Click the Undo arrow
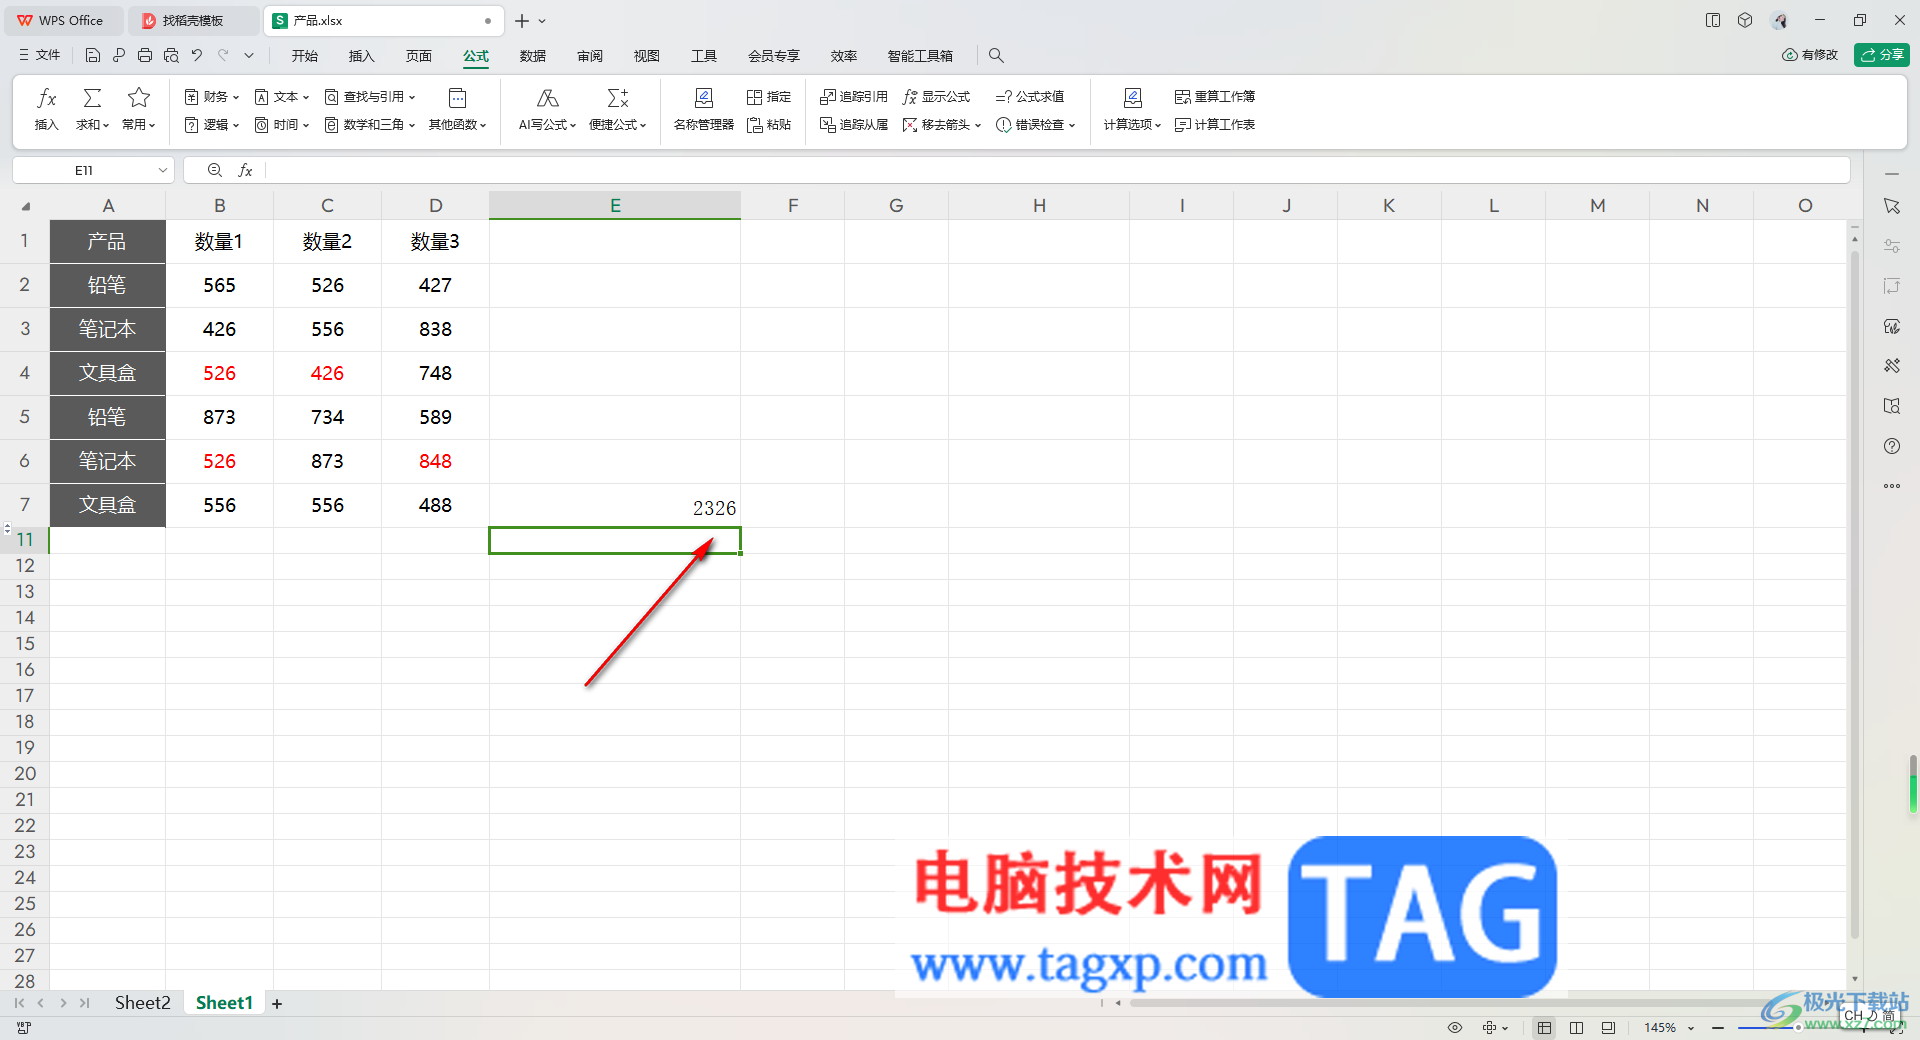Image resolution: width=1920 pixels, height=1040 pixels. pyautogui.click(x=197, y=55)
